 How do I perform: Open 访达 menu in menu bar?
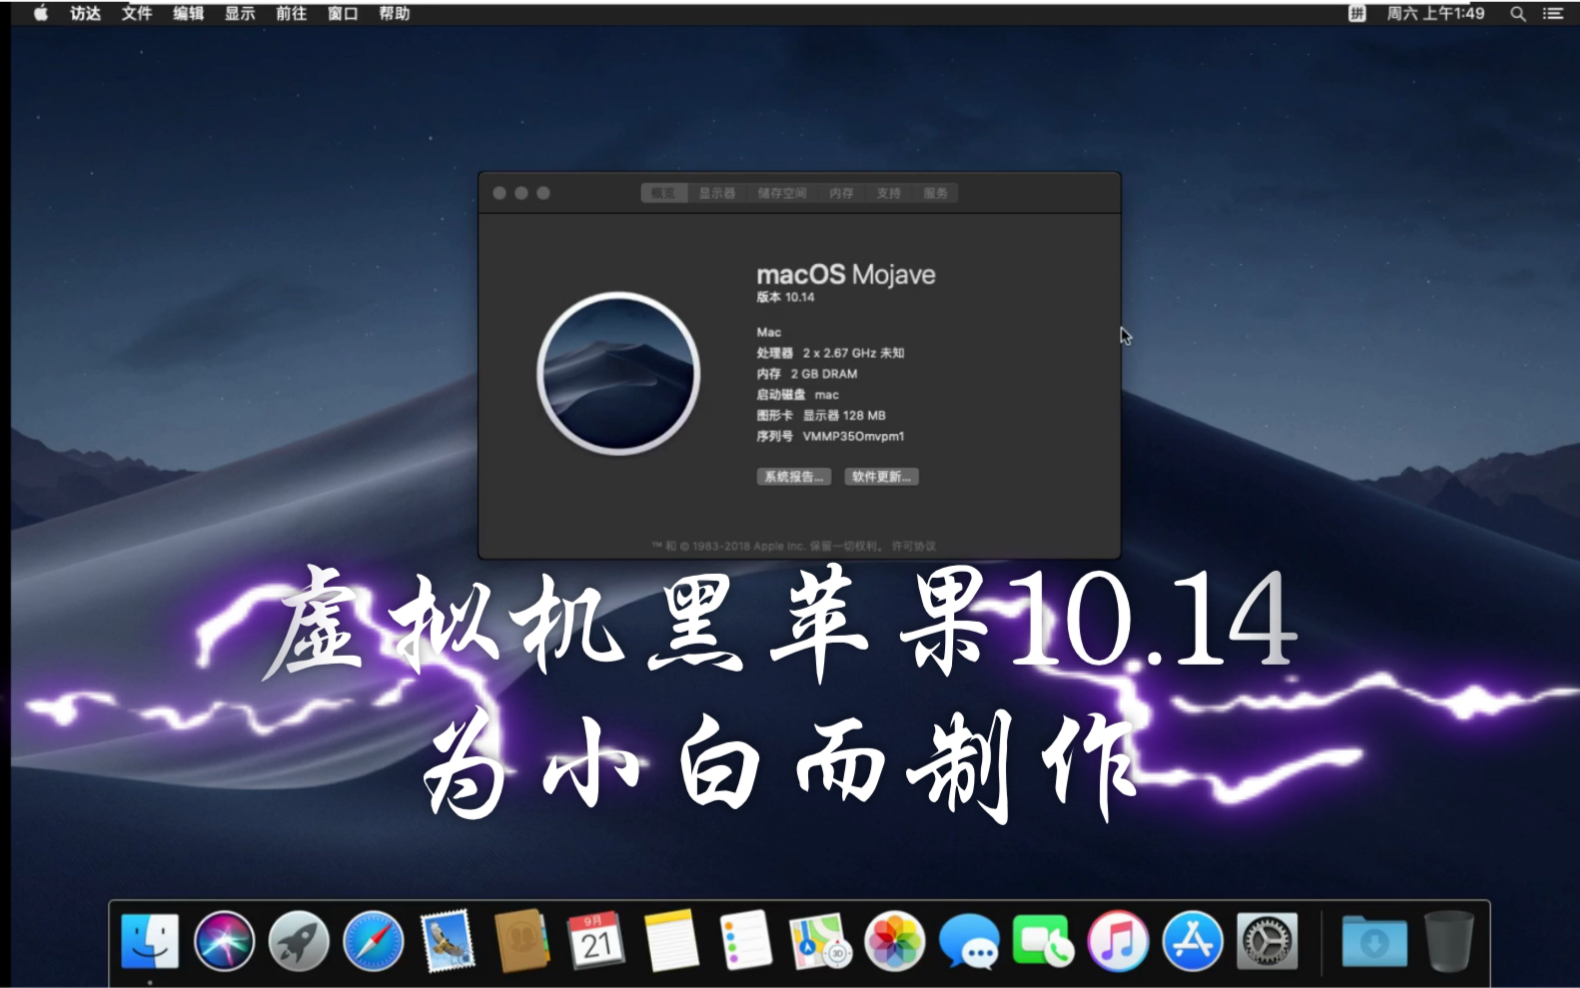click(x=85, y=13)
